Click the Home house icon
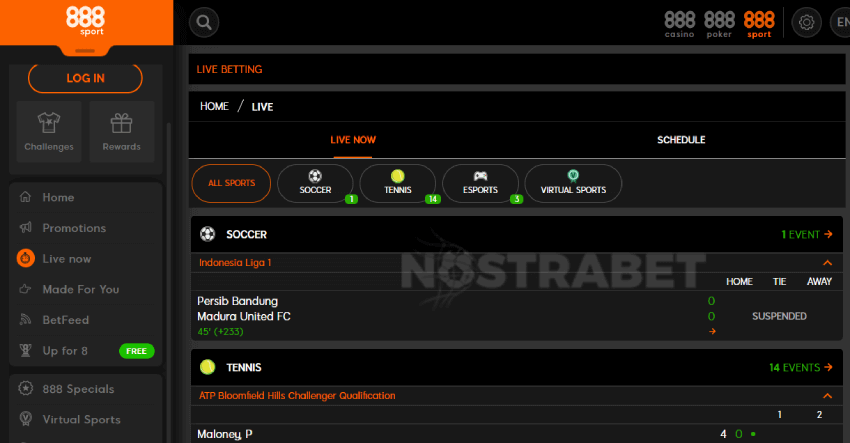Image resolution: width=850 pixels, height=443 pixels. coord(25,197)
